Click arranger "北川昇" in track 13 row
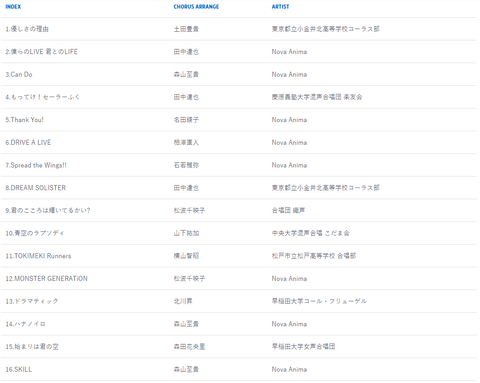Screen dimensions: 480x383 pyautogui.click(x=183, y=301)
